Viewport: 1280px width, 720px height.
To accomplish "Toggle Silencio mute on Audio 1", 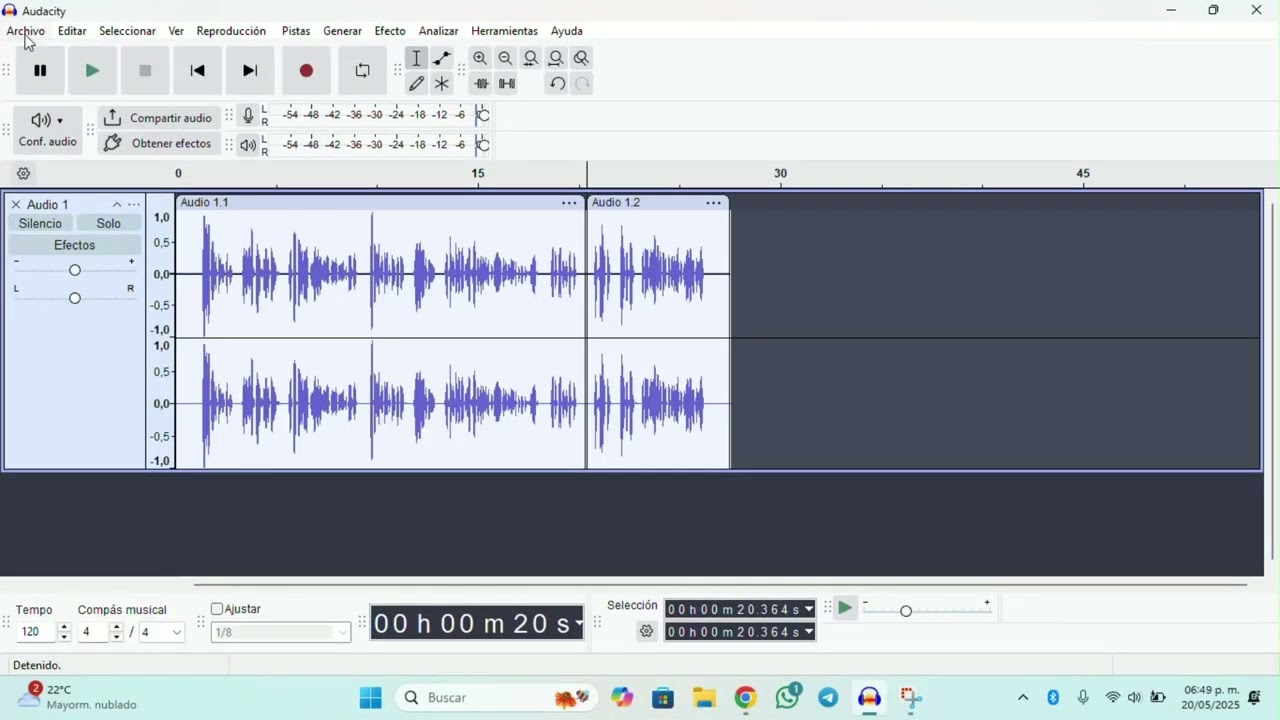I will (40, 224).
